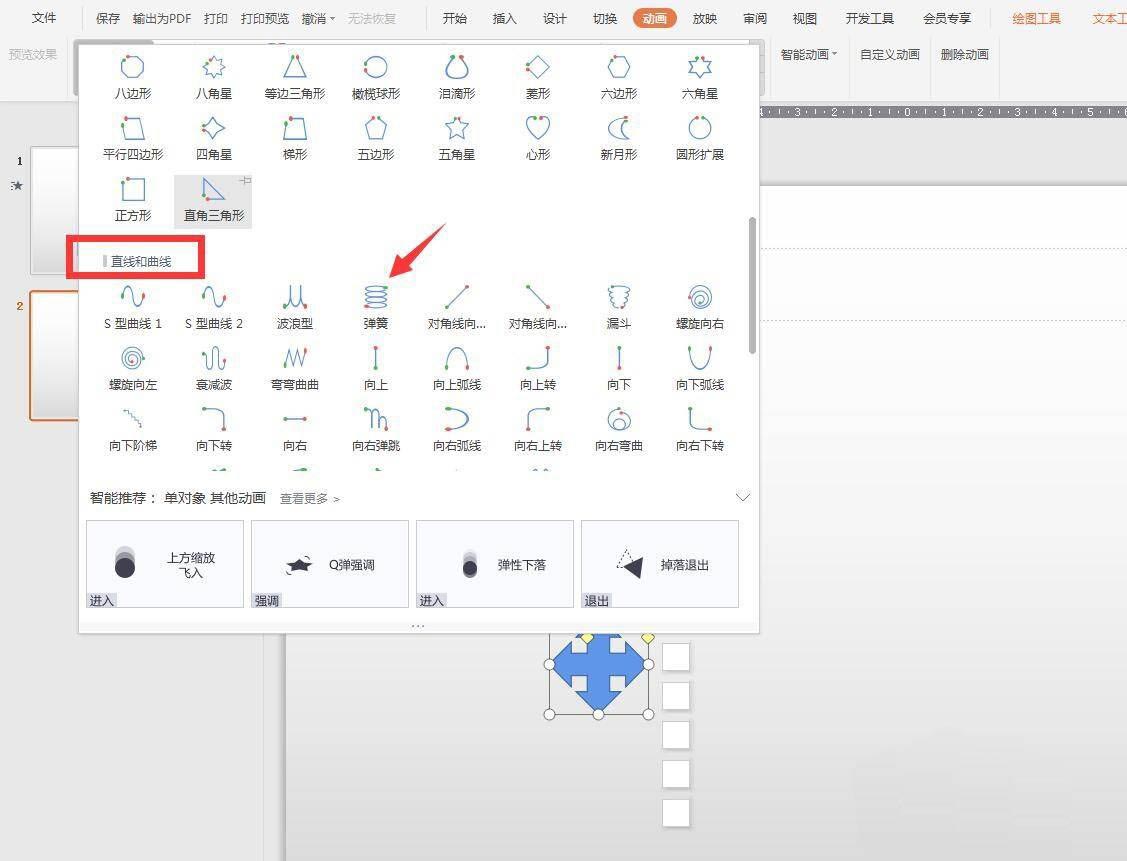Select the 漏斗 funnel path
The width and height of the screenshot is (1127, 861).
coord(618,300)
